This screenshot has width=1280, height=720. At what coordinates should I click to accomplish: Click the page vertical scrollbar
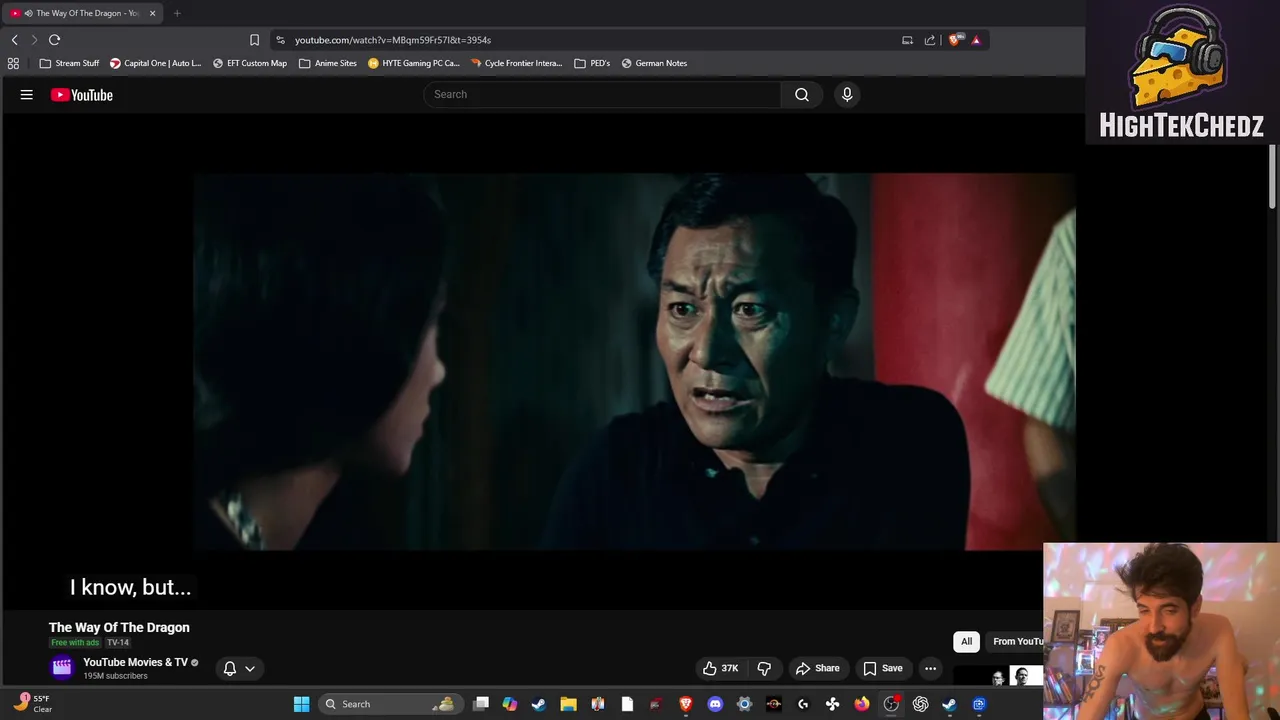[x=1272, y=177]
